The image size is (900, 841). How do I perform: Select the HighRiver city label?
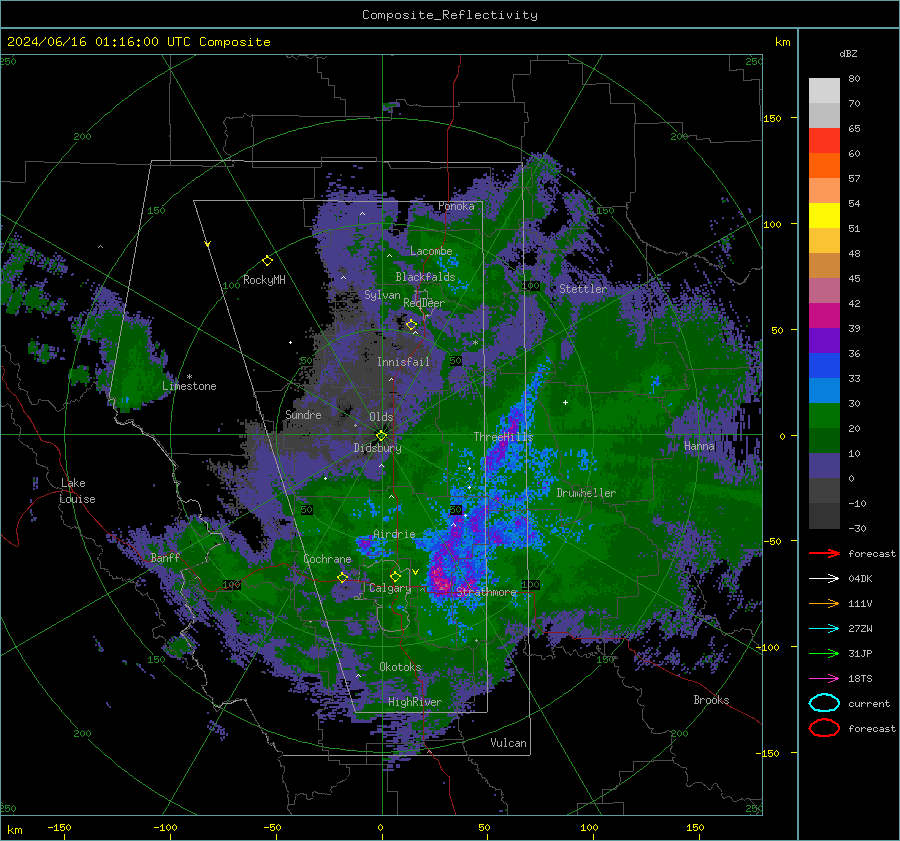(x=414, y=702)
